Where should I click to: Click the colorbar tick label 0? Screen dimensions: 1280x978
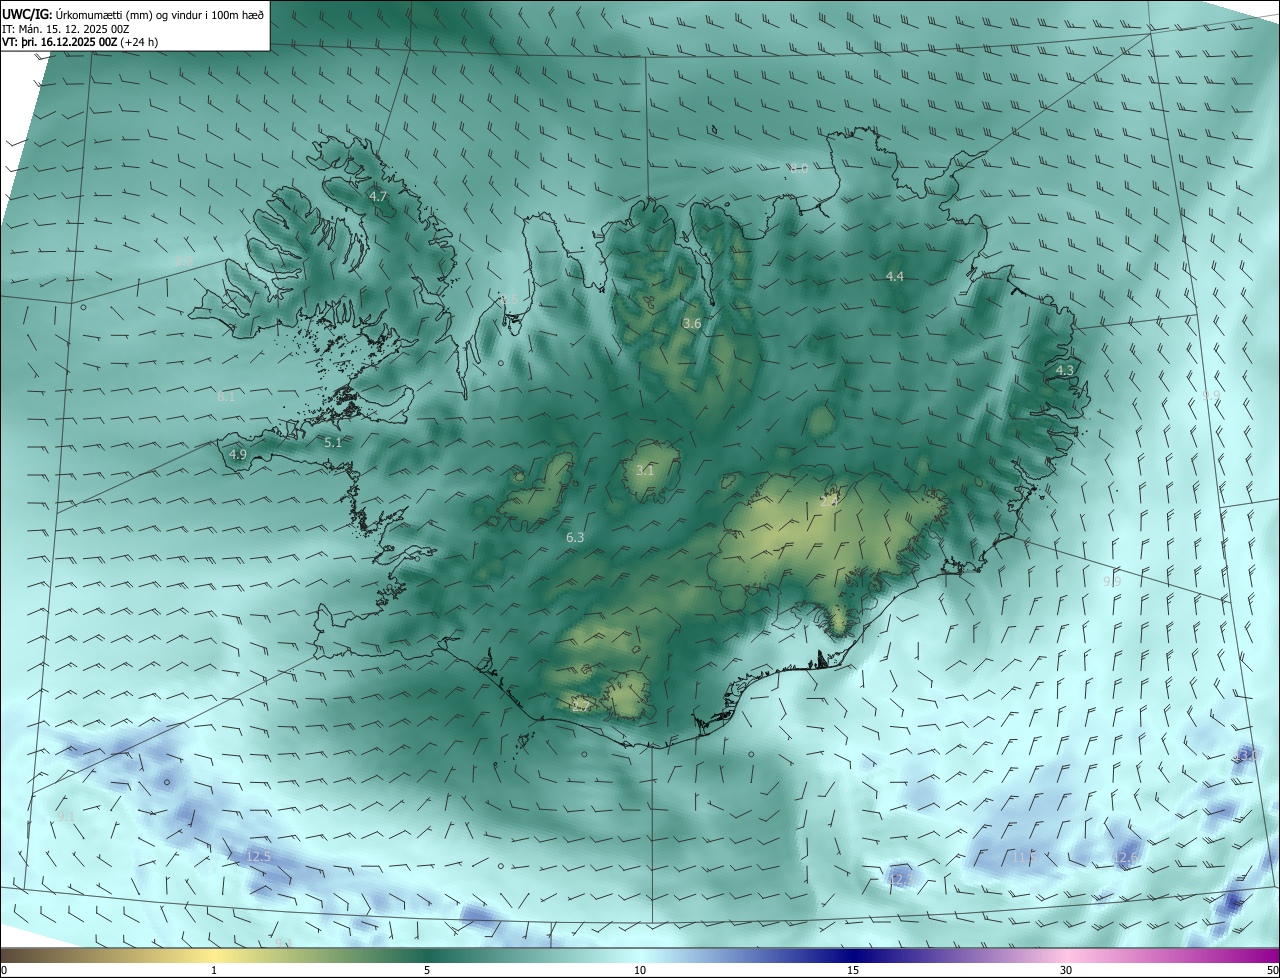pos(3,970)
